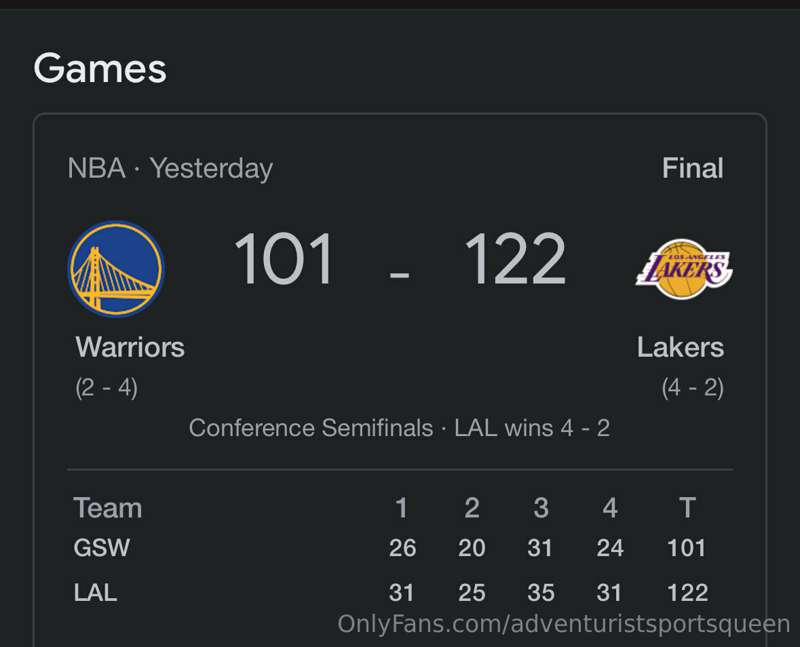Click GSW total score 101 in table
800x647 pixels.
click(x=687, y=548)
